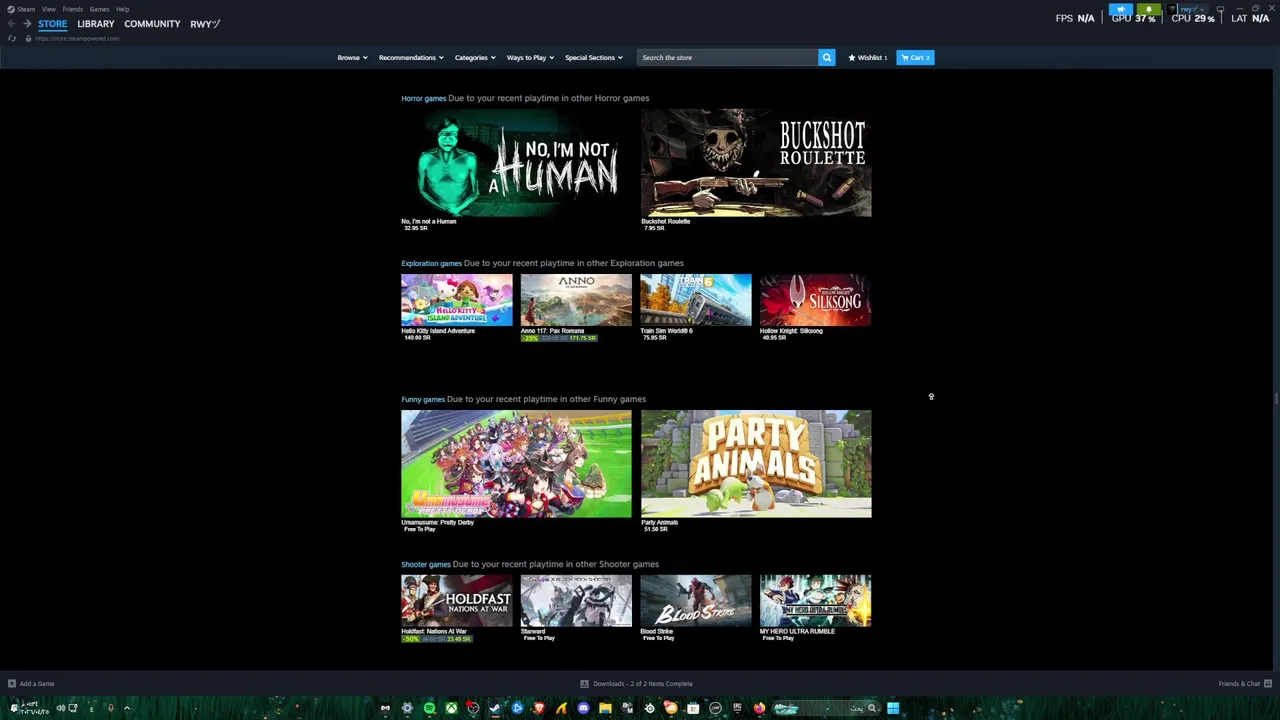Open the Wishlist link

tap(868, 57)
